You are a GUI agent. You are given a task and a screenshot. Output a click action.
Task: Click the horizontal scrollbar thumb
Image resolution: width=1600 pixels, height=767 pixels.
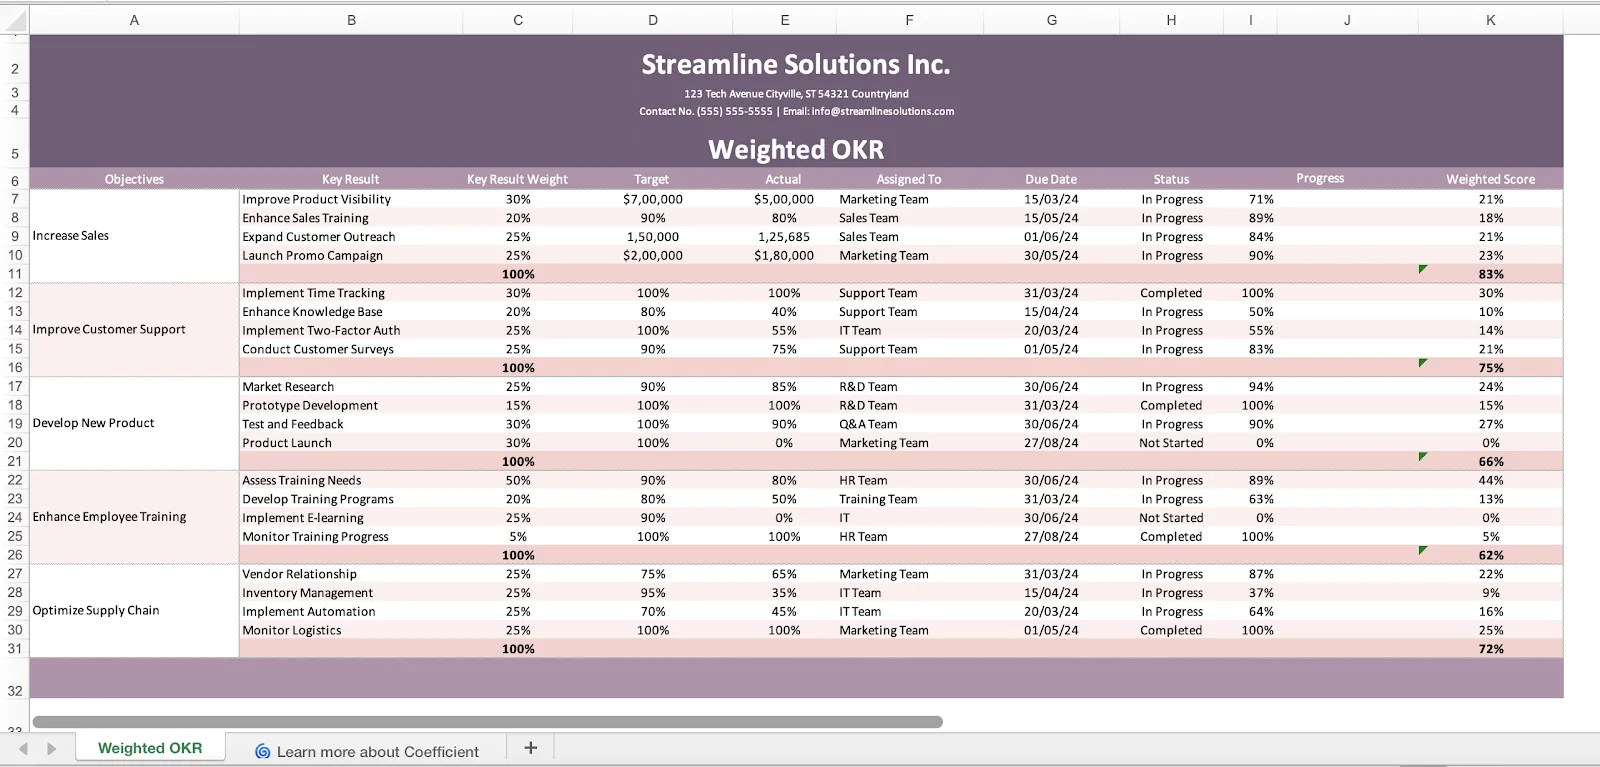[487, 721]
